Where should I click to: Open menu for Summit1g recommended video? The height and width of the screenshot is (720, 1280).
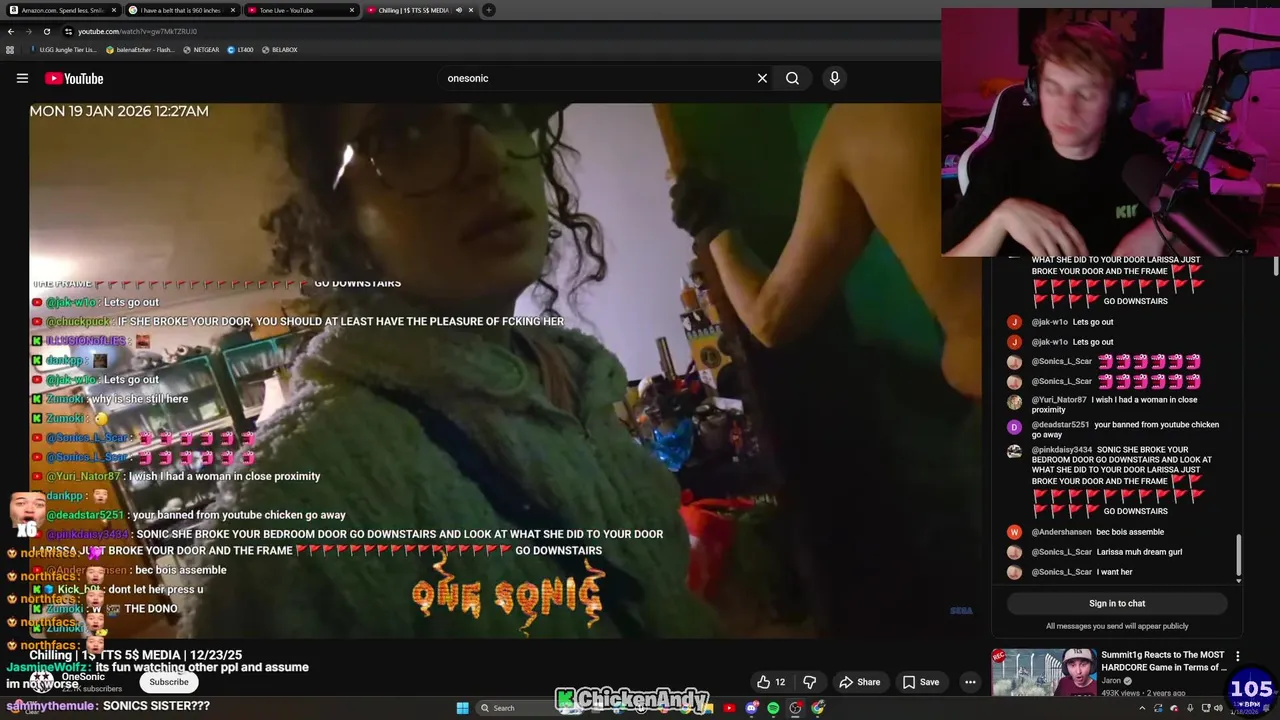point(1237,656)
